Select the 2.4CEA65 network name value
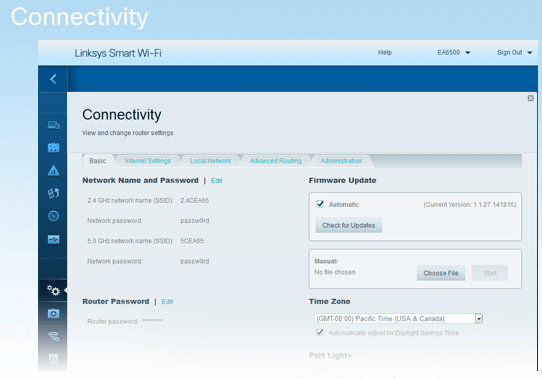 [195, 201]
